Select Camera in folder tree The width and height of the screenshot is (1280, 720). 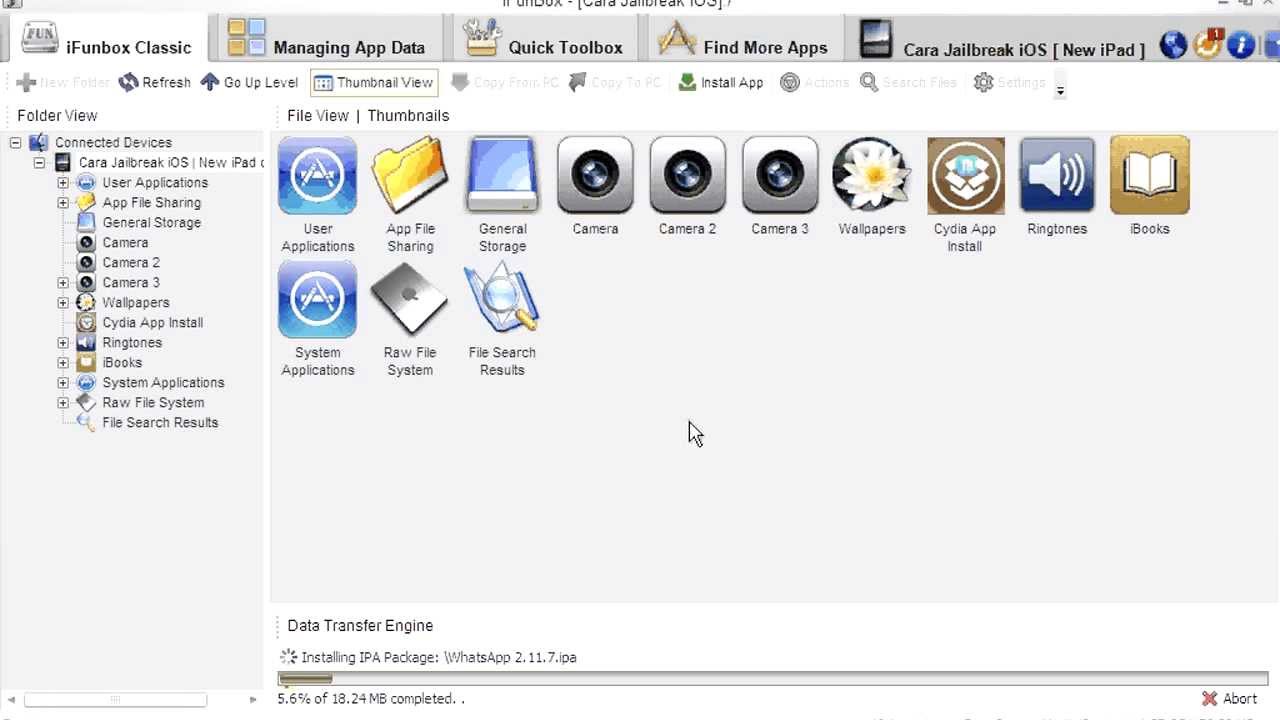click(125, 242)
